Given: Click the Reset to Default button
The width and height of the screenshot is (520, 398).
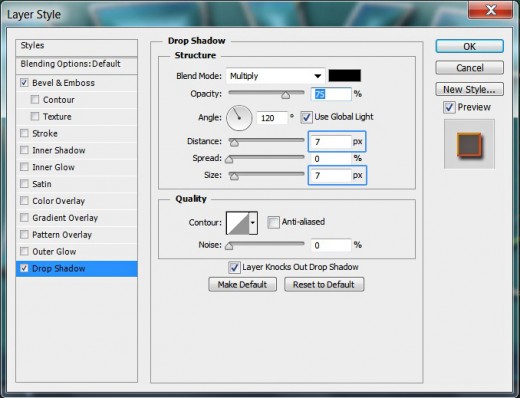Looking at the screenshot, I should 324,285.
